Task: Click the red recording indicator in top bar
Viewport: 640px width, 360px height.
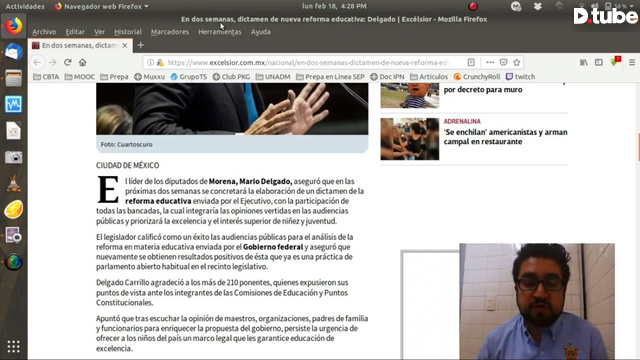Action: tap(473, 6)
